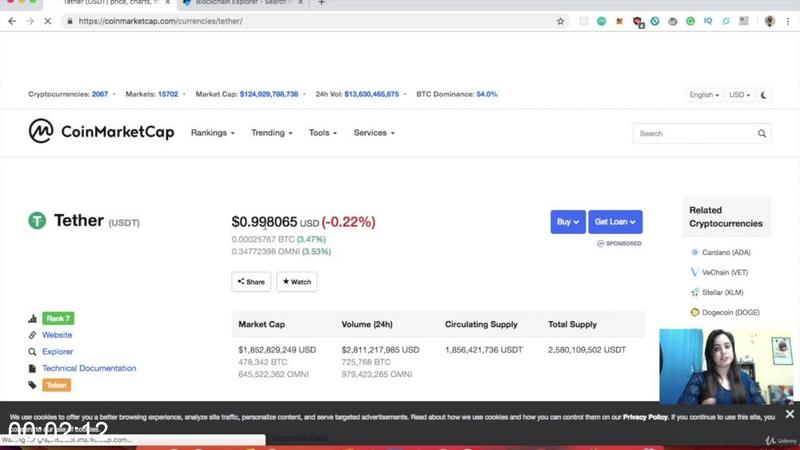Image resolution: width=800 pixels, height=450 pixels.
Task: Bookmark this page with the star icon
Action: pos(560,21)
